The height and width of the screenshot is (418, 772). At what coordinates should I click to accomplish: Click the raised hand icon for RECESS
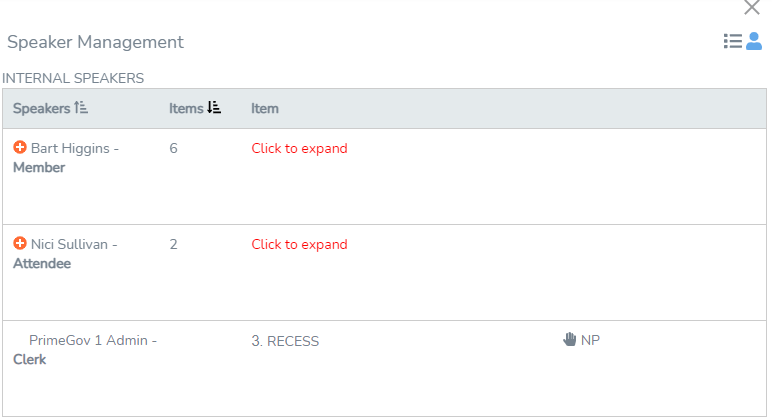pyautogui.click(x=570, y=339)
